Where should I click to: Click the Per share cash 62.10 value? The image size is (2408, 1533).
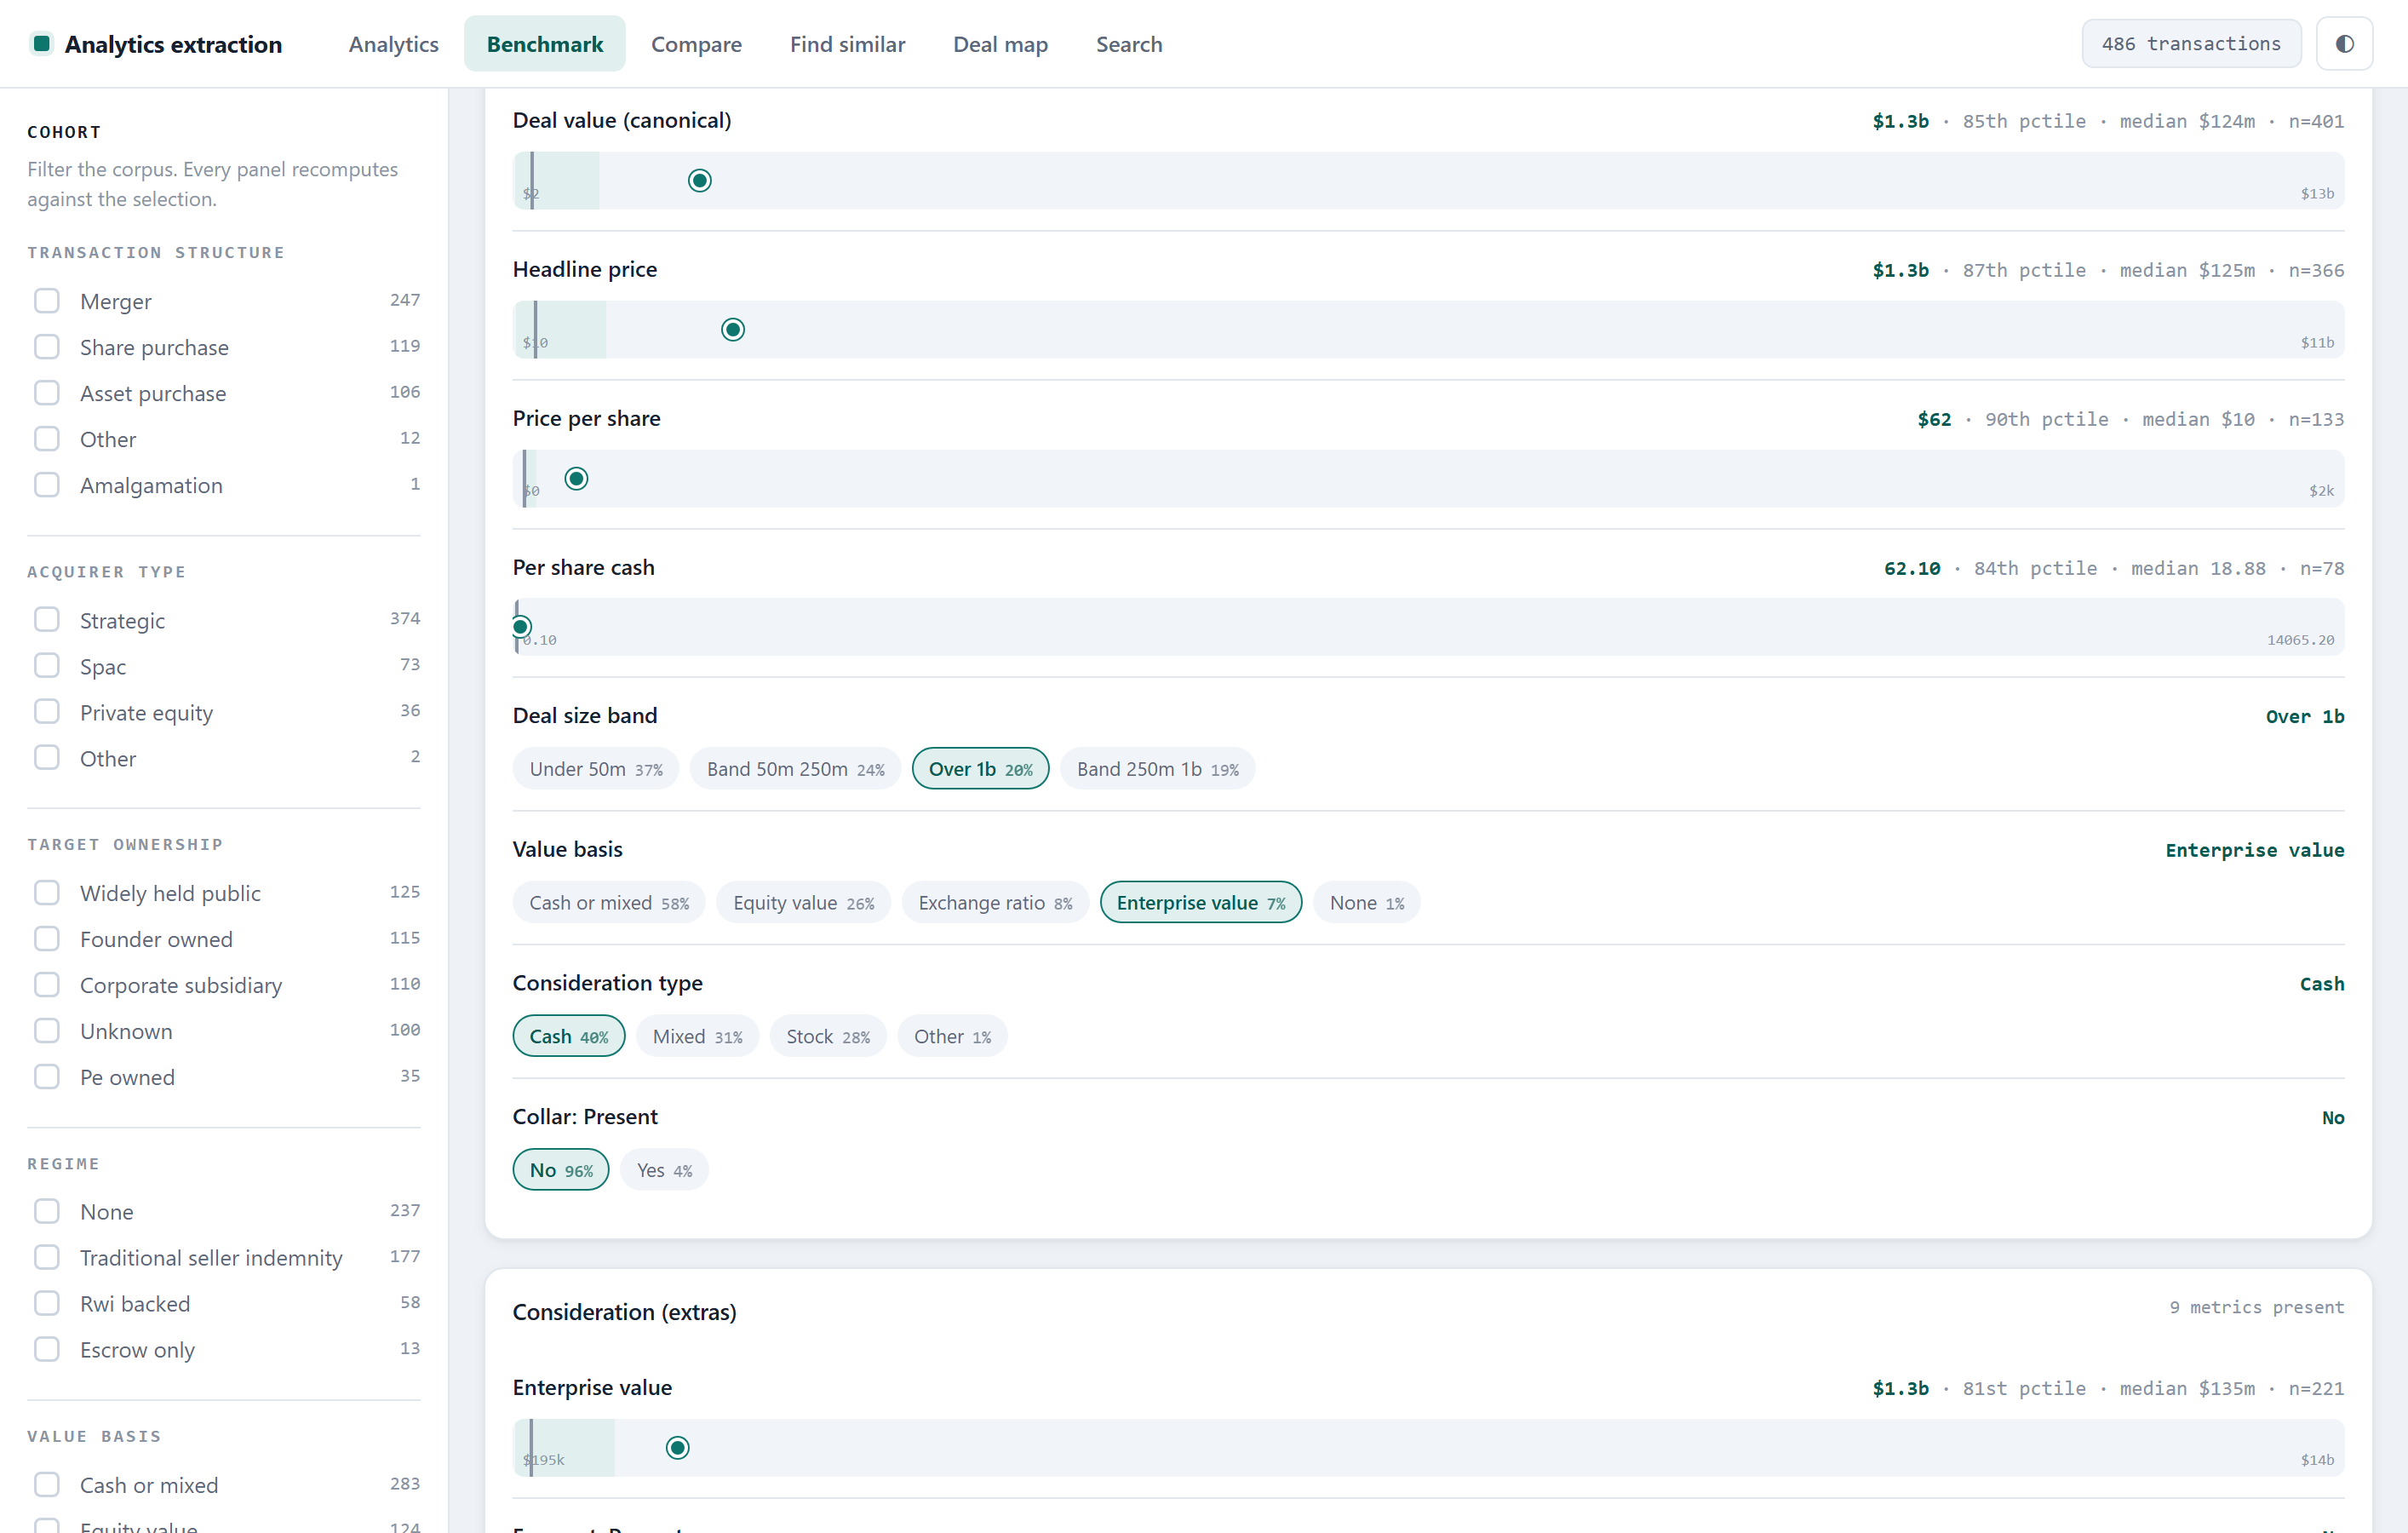[1912, 569]
